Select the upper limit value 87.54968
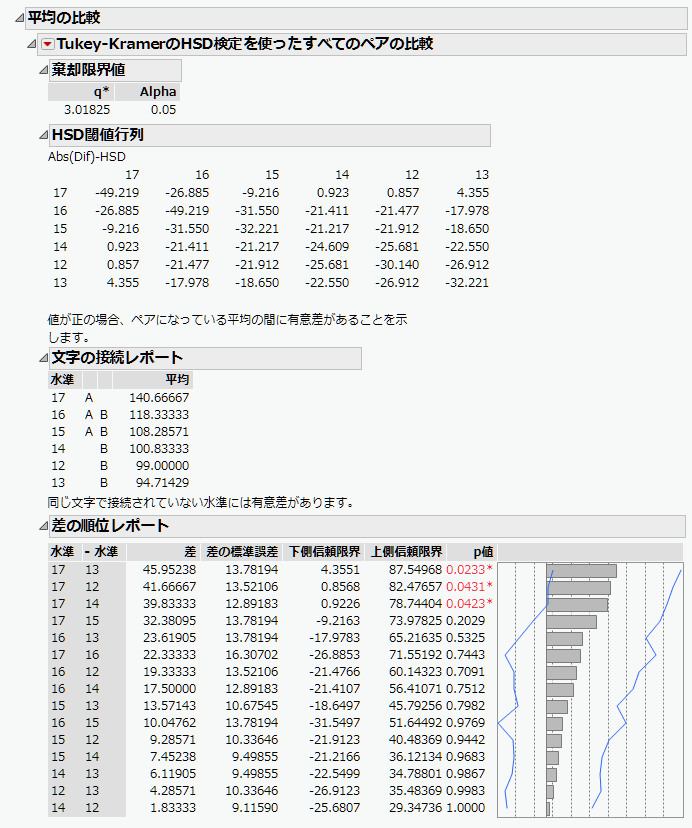 click(x=415, y=570)
